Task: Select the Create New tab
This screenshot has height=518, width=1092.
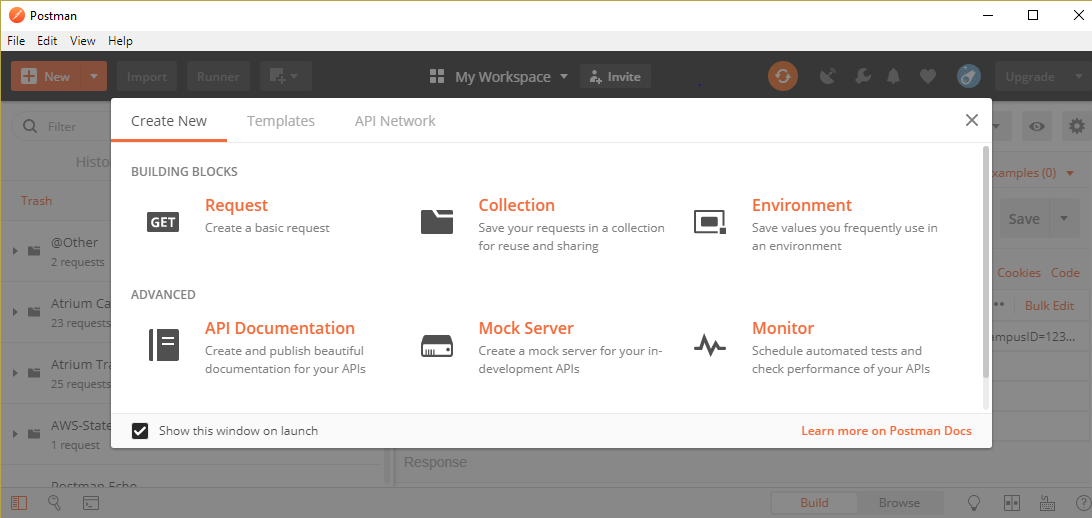Action: (169, 121)
